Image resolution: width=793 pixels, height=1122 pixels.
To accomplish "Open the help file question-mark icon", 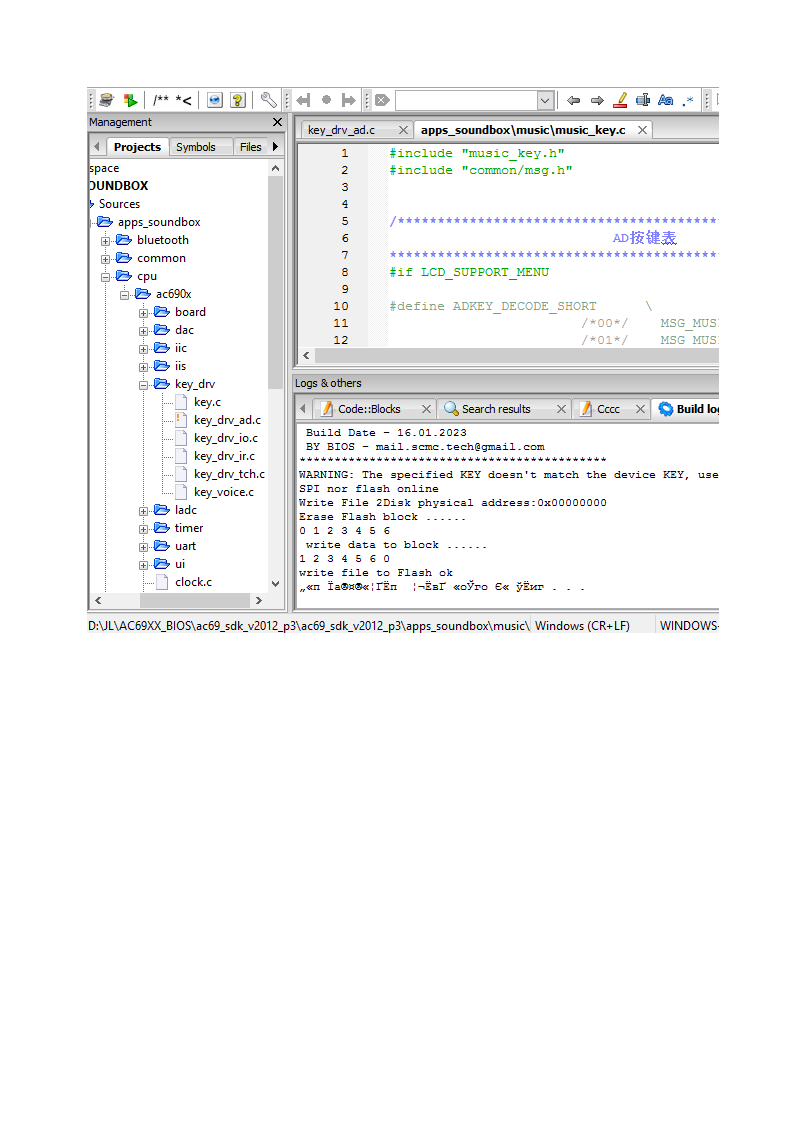I will click(x=238, y=100).
